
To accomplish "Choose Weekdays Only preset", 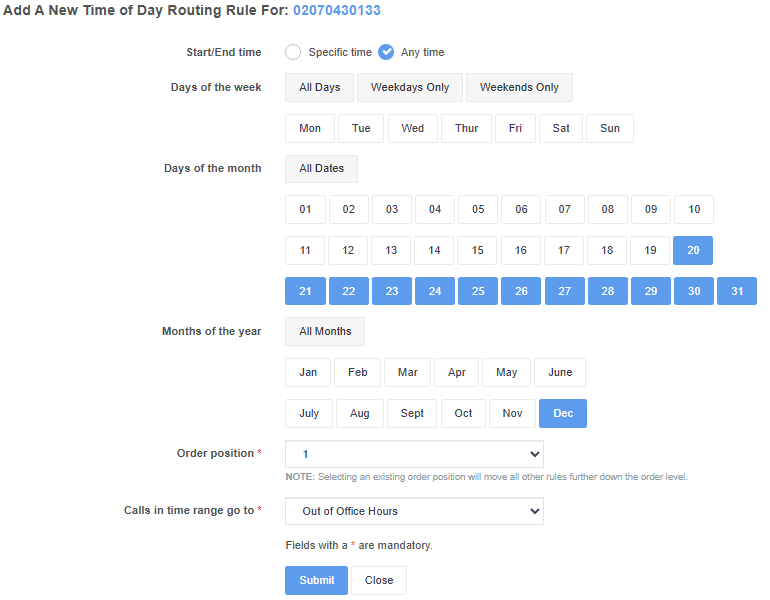I will coord(410,87).
